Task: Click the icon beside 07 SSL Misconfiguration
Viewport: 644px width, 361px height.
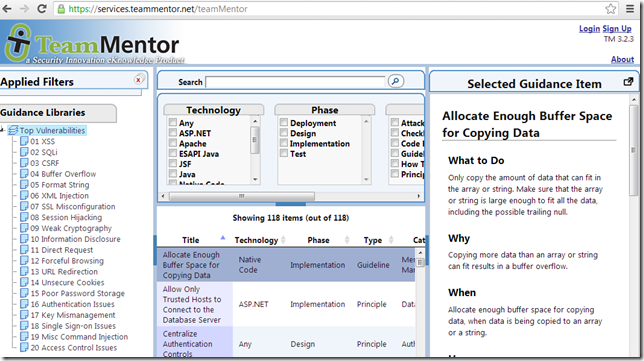Action: pos(24,207)
